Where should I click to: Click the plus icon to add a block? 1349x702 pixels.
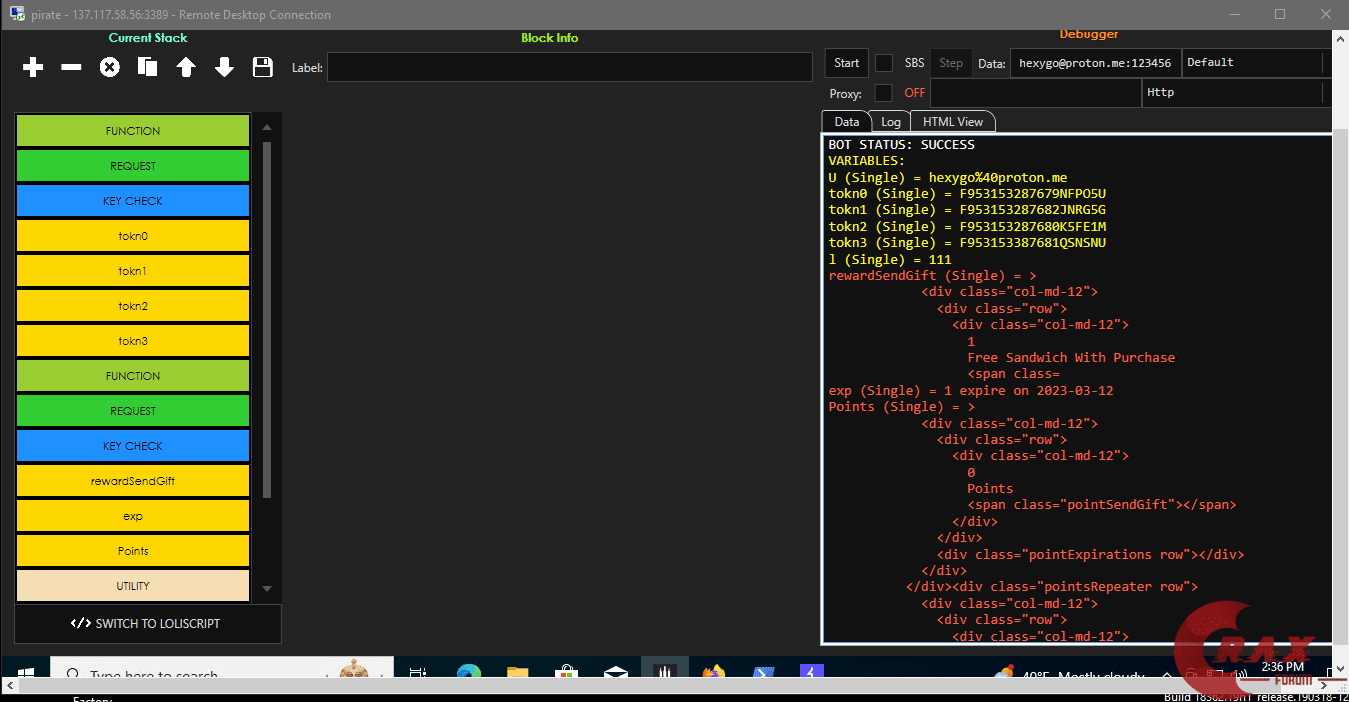pyautogui.click(x=33, y=67)
